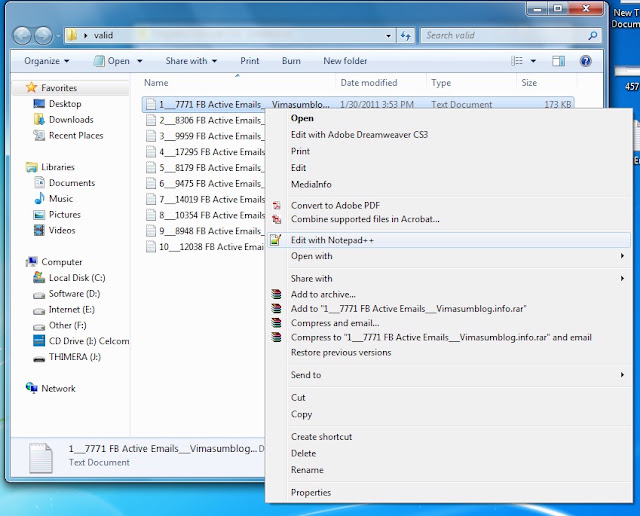The image size is (640, 516).
Task: Click the large text document icon in details pane
Action: pyautogui.click(x=41, y=458)
